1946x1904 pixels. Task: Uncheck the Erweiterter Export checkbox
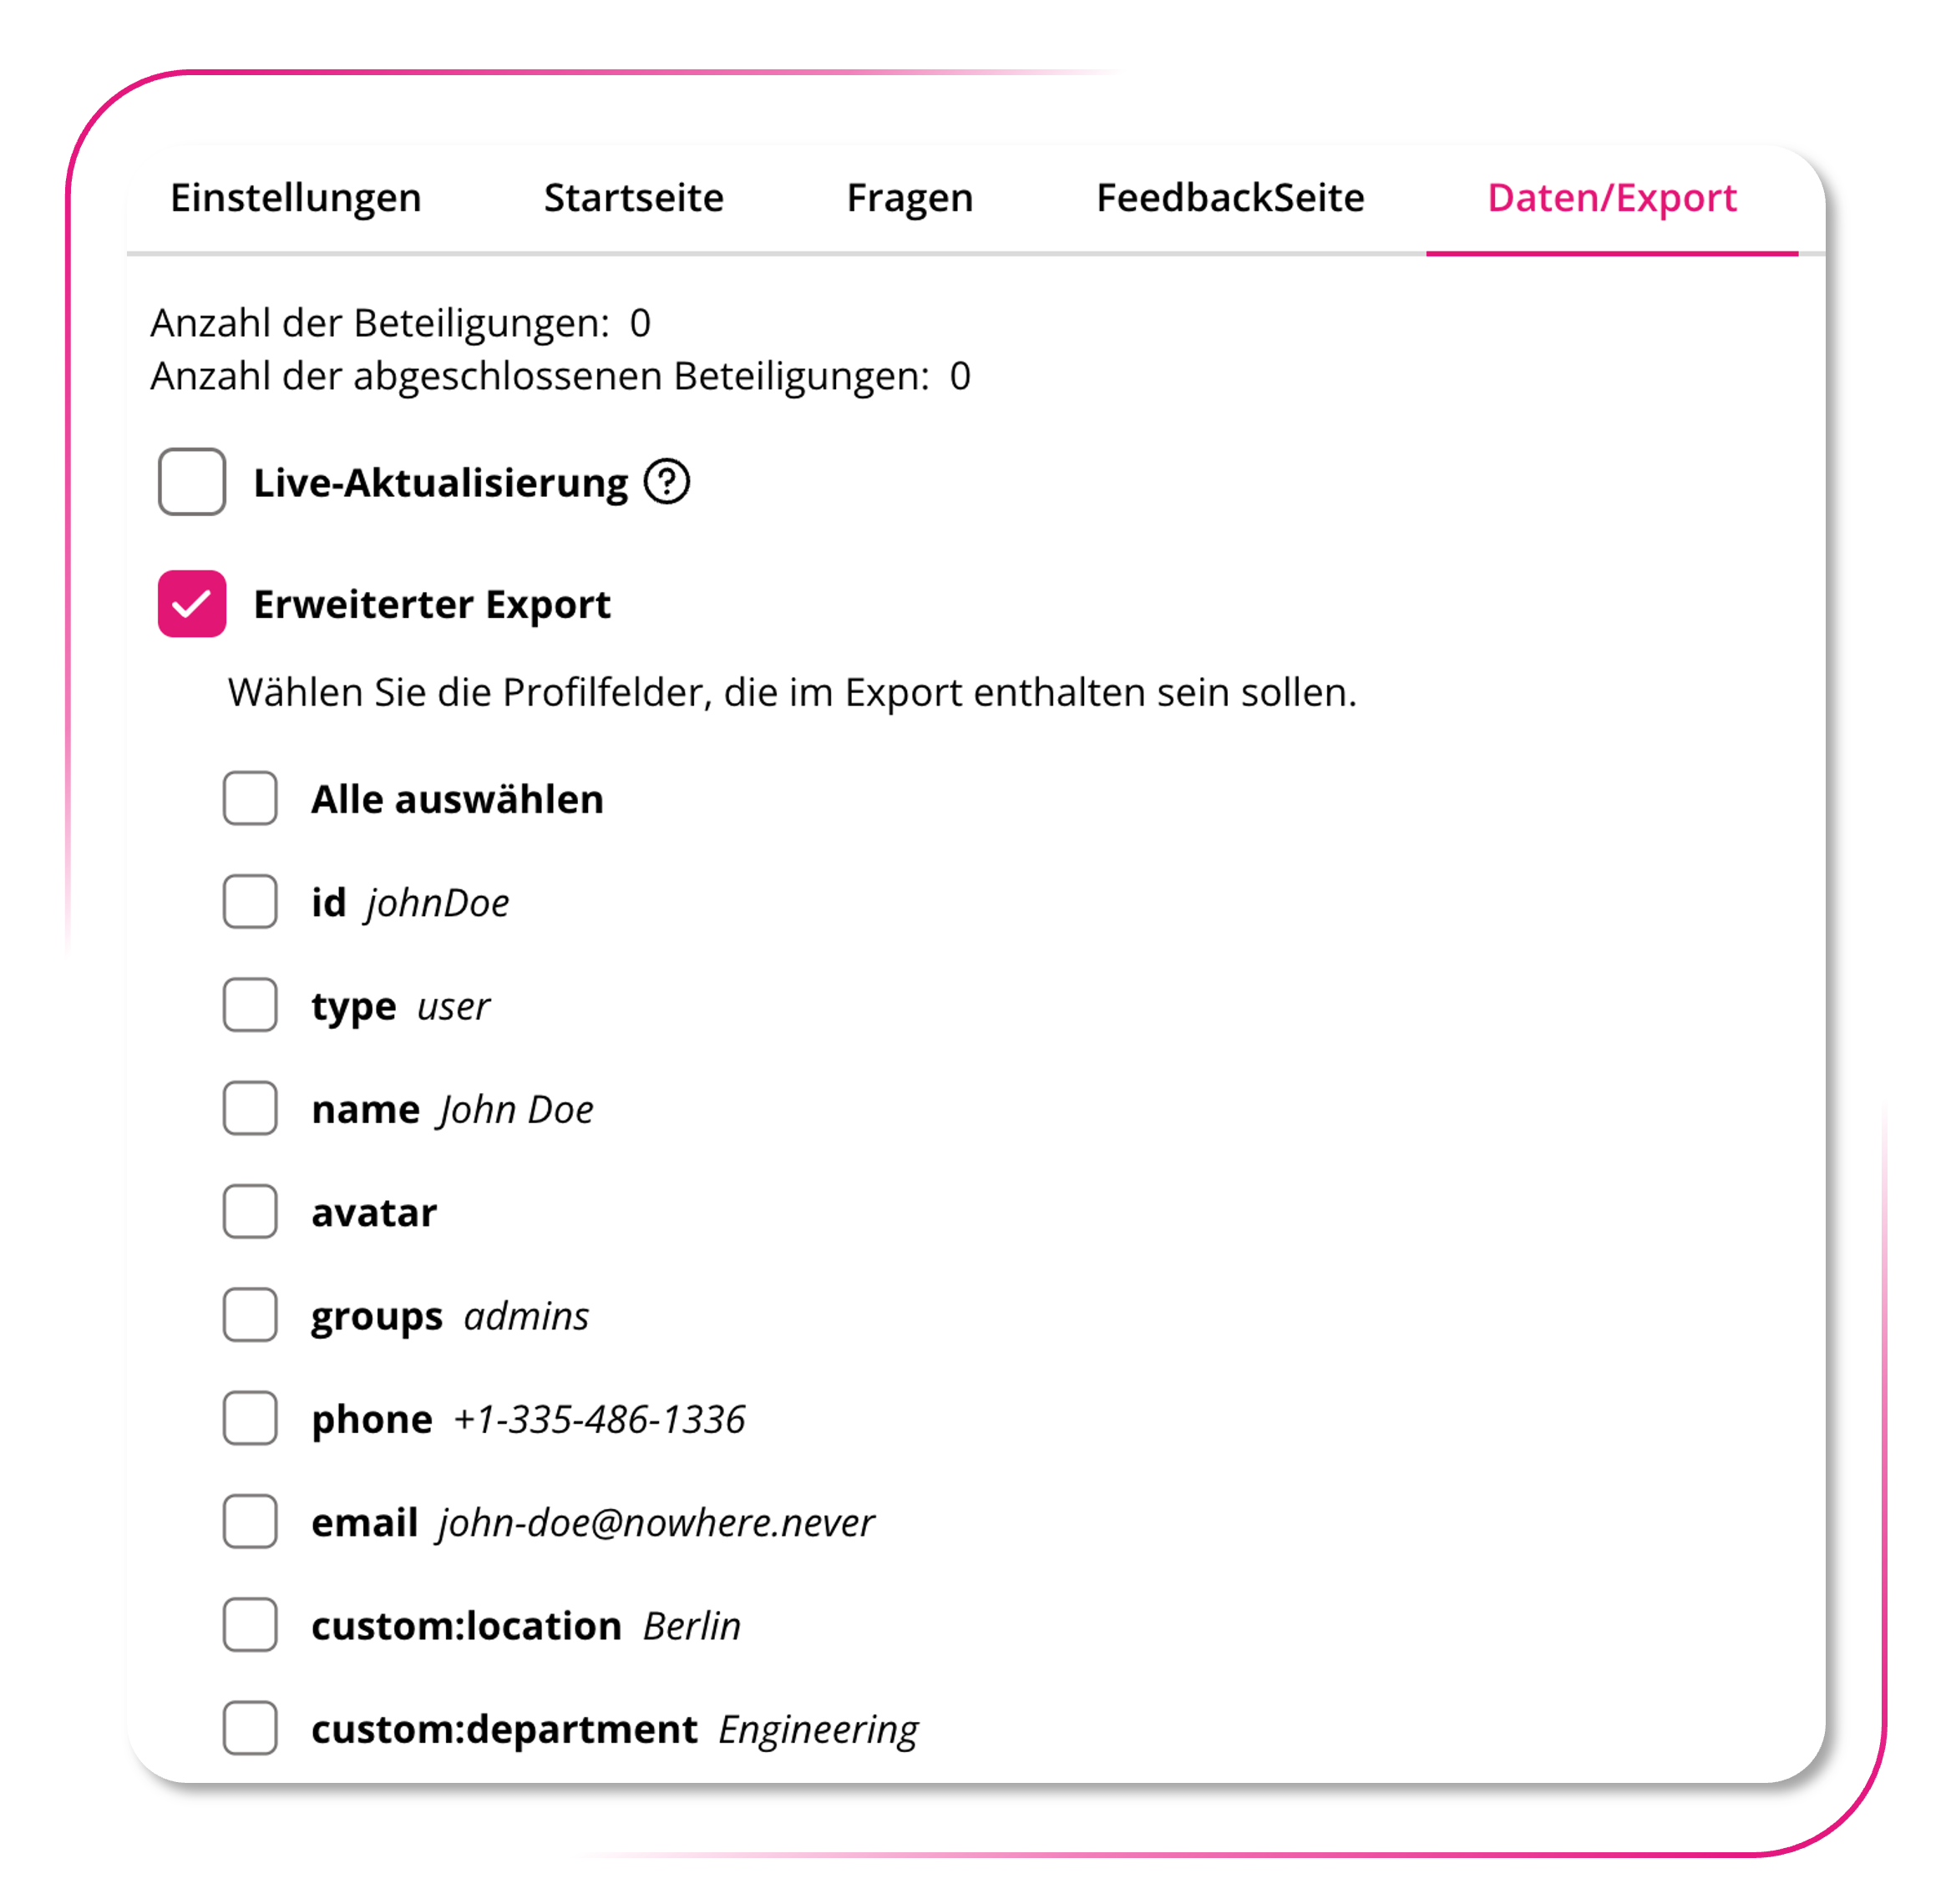[192, 604]
